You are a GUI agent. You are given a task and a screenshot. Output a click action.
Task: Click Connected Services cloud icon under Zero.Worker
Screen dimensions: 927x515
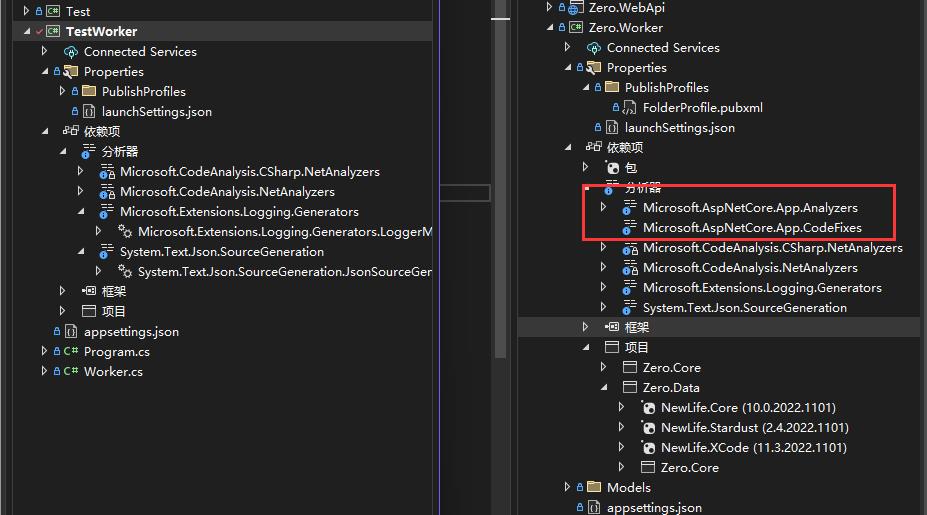point(594,48)
